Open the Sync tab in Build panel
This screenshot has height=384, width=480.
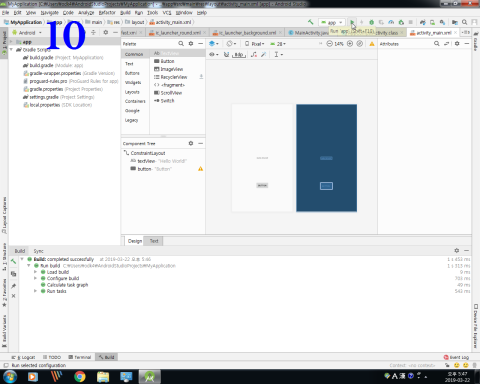[38, 251]
